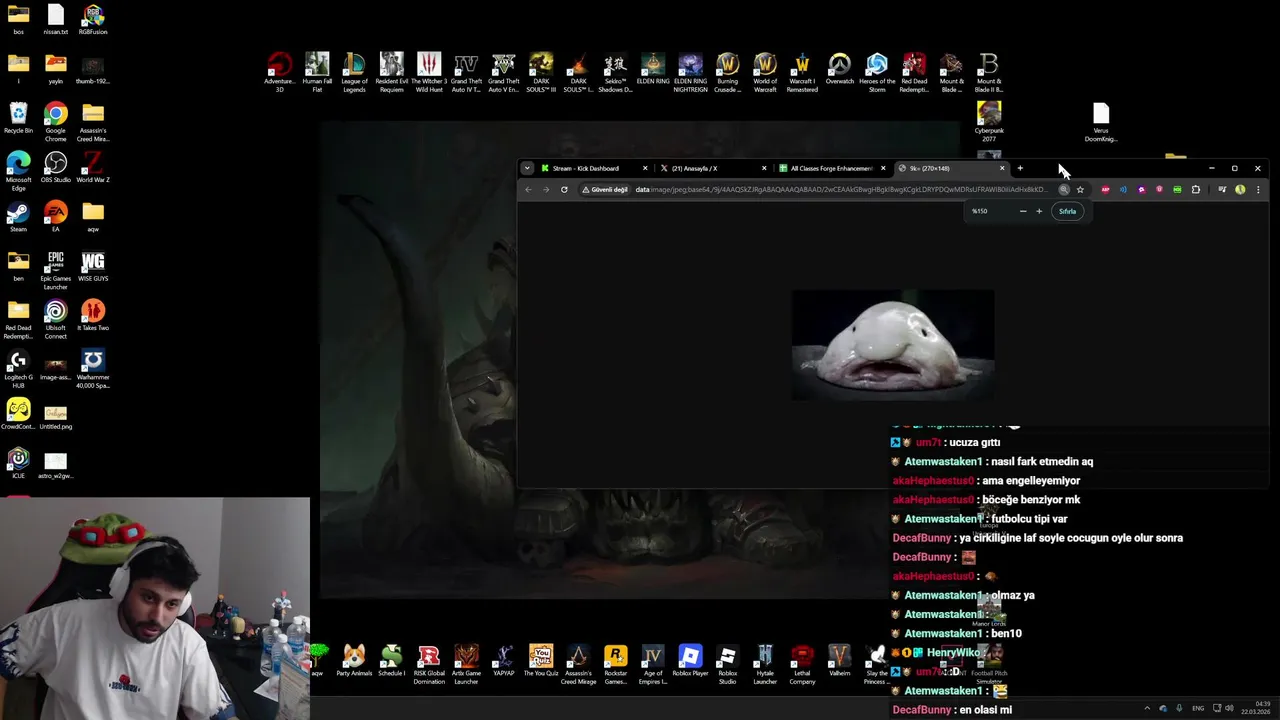Viewport: 1280px width, 720px height.
Task: Open Verus DoomKnight file on desktop
Action: click(1101, 122)
